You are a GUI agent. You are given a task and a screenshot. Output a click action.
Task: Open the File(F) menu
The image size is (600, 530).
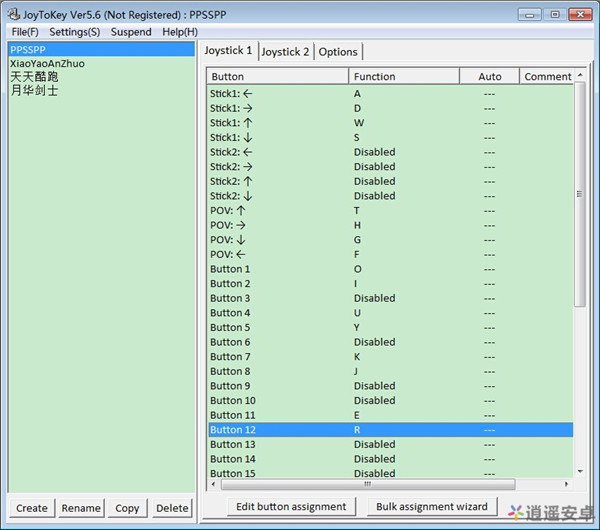[25, 32]
